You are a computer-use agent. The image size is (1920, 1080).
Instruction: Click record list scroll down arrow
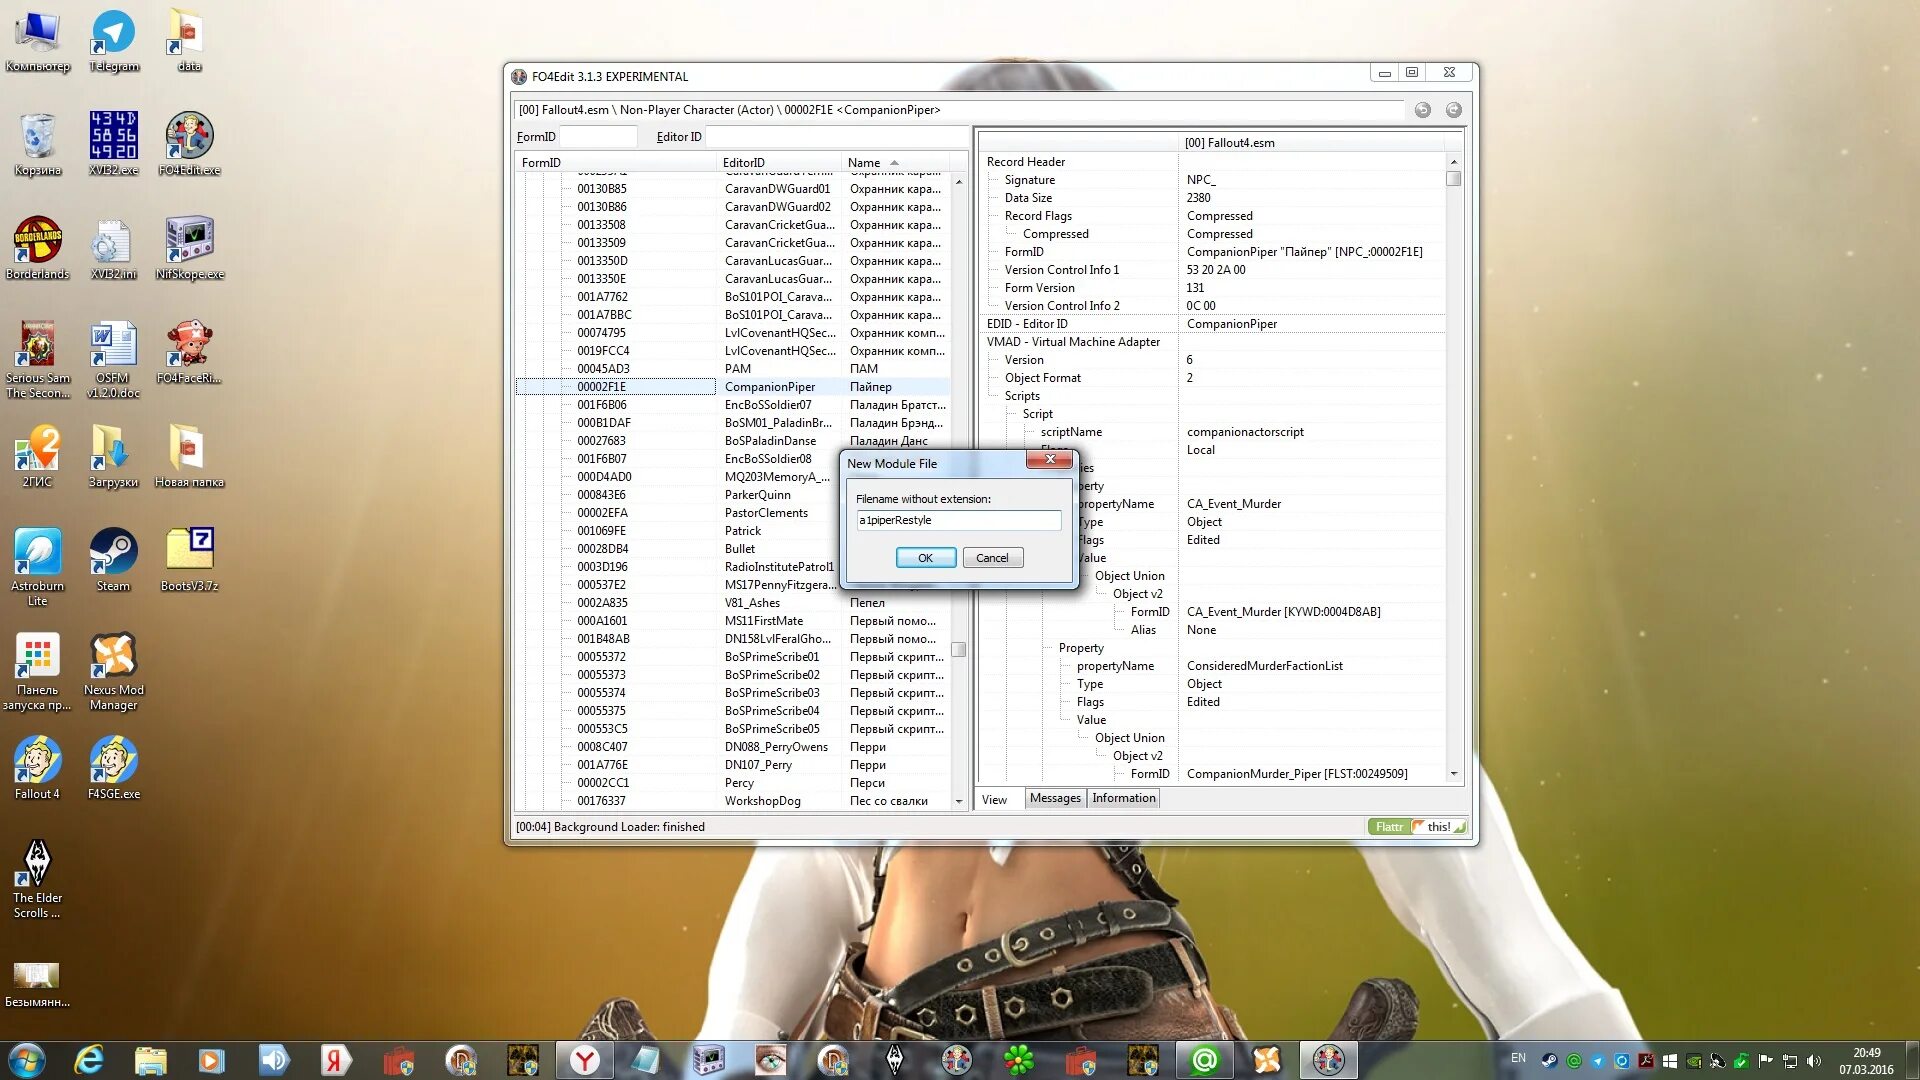click(958, 801)
